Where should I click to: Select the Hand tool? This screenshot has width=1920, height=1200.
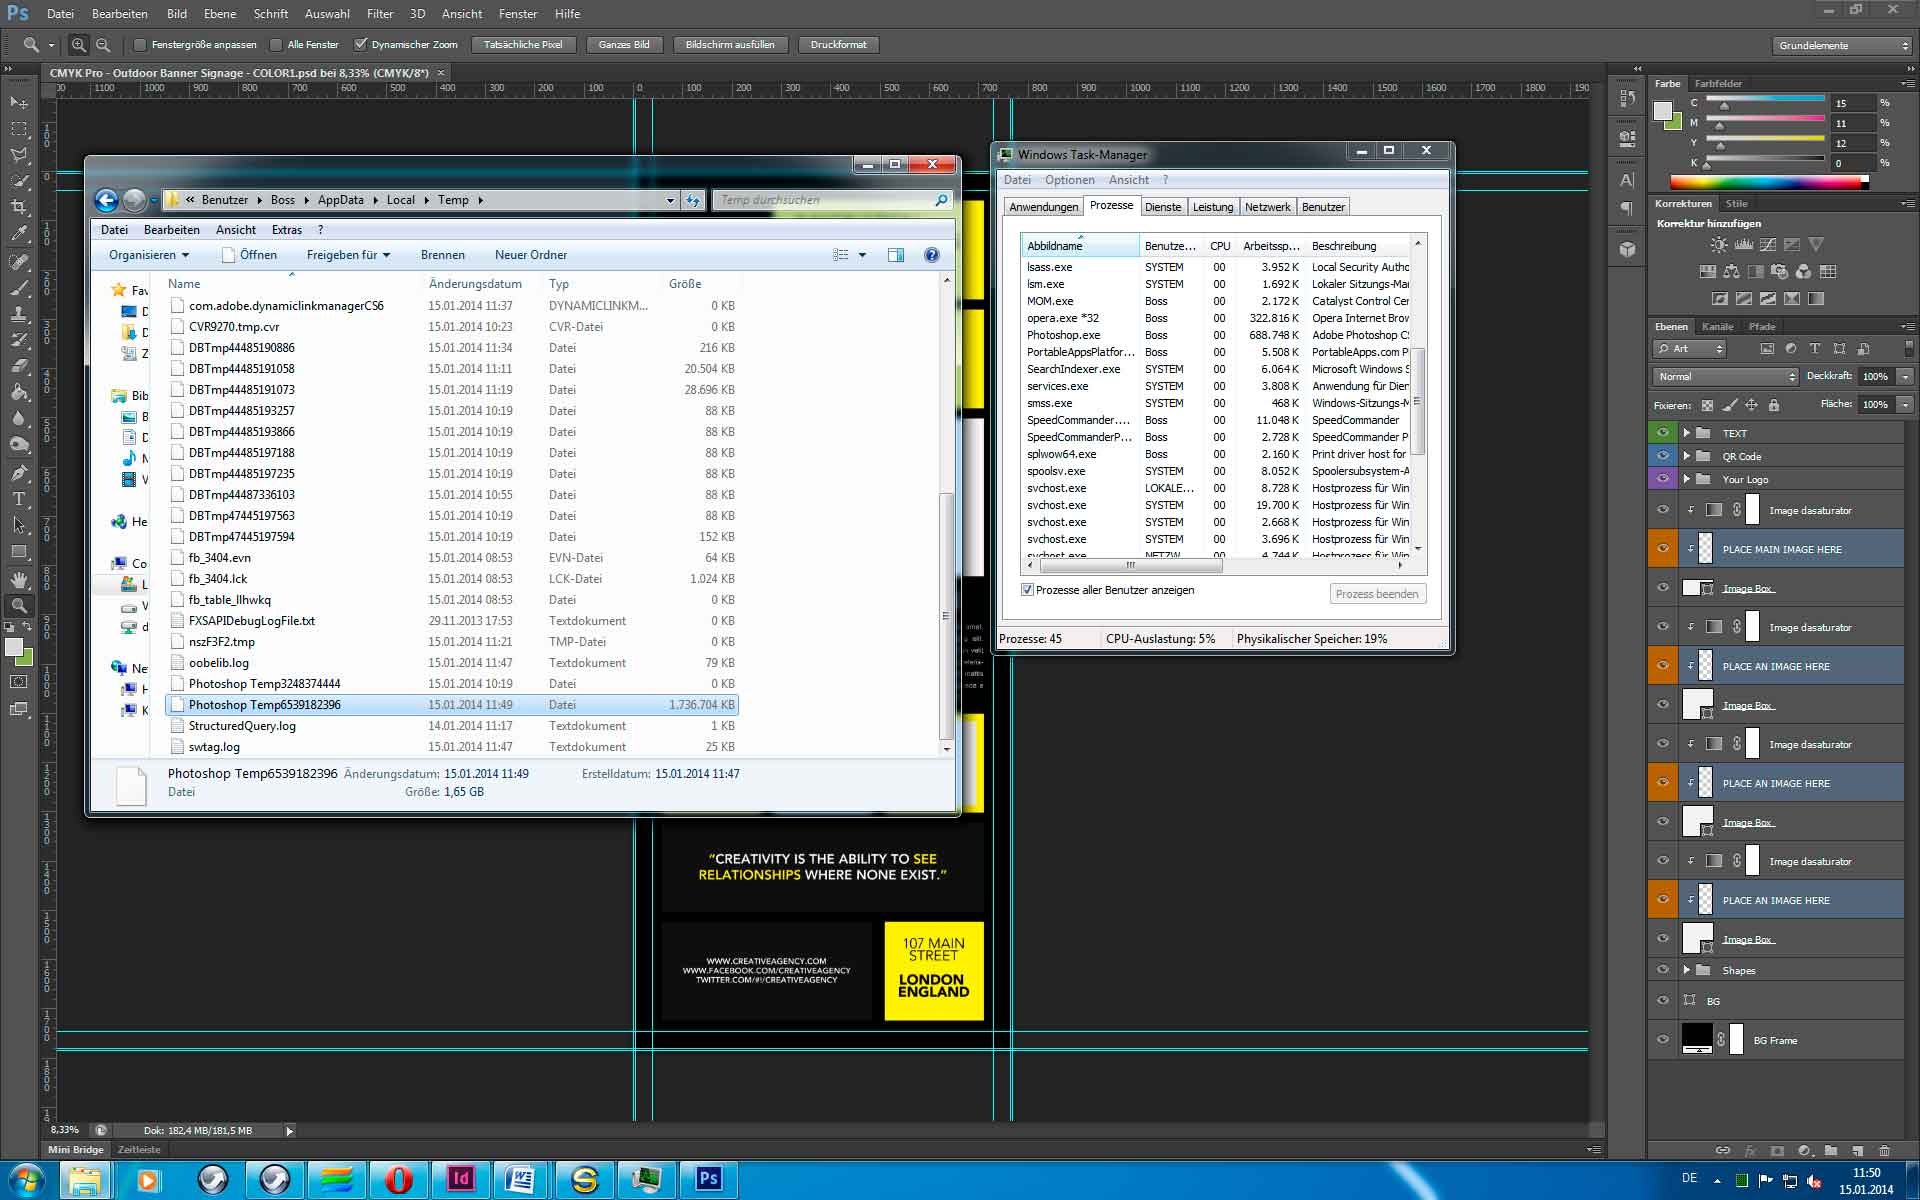click(x=19, y=579)
